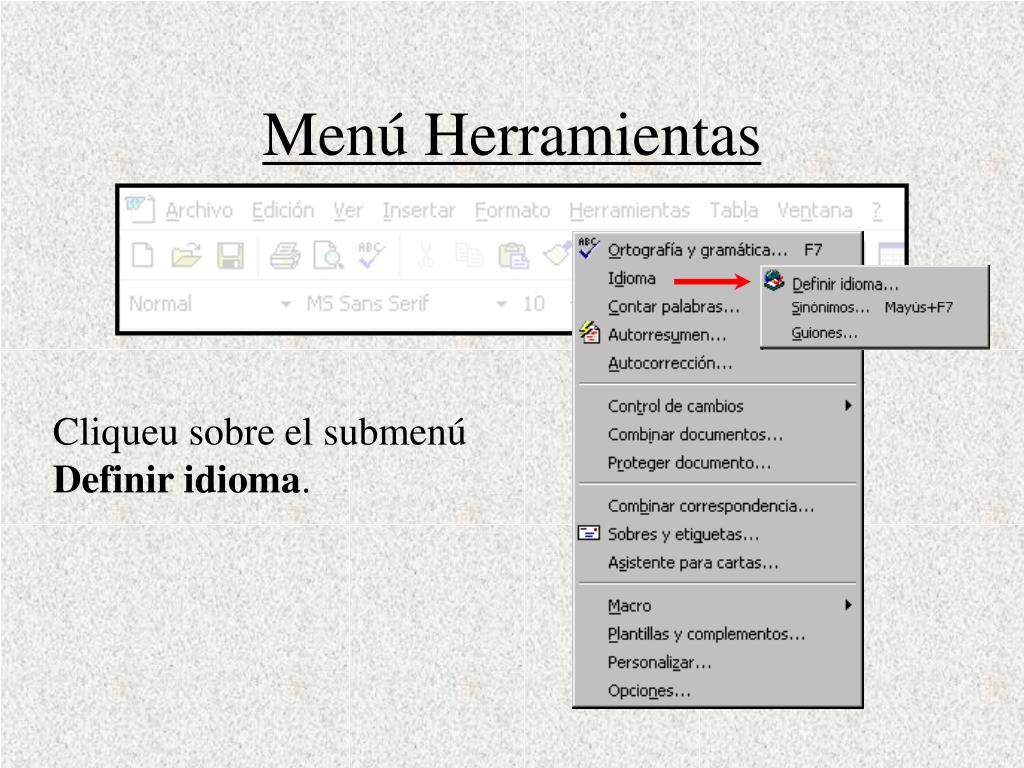This screenshot has height=768, width=1024.
Task: Open print preview magnifier icon
Action: point(328,255)
